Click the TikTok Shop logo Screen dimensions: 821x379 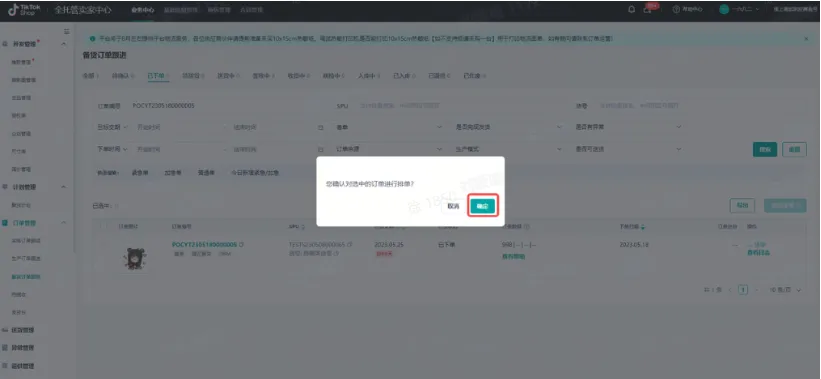click(25, 9)
